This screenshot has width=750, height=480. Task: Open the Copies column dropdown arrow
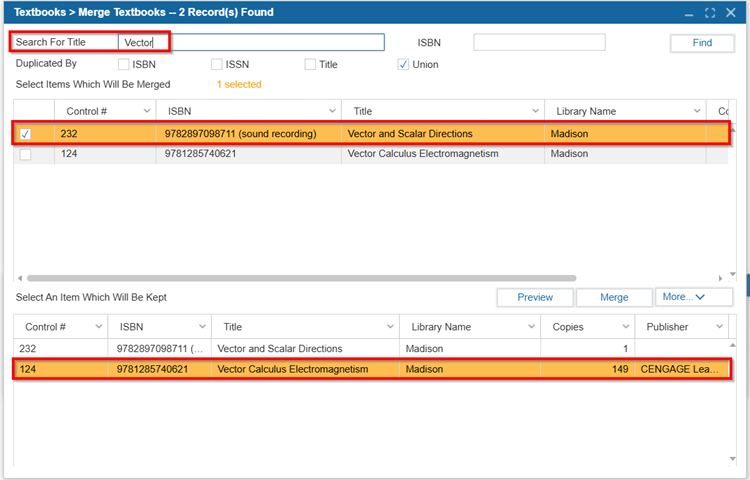click(625, 327)
